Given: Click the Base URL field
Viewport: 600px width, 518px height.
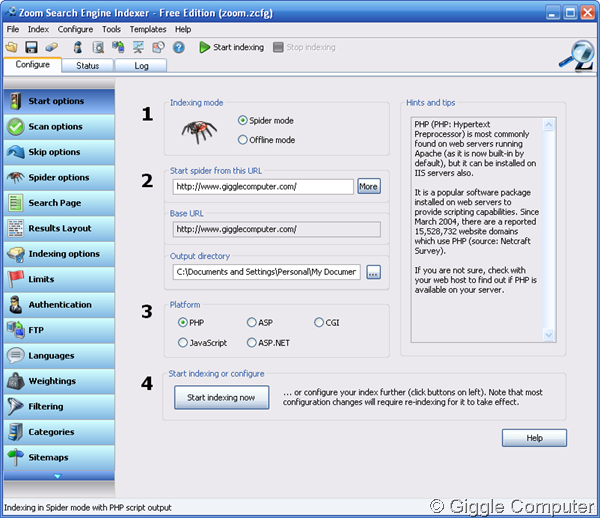Looking at the screenshot, I should tap(277, 229).
